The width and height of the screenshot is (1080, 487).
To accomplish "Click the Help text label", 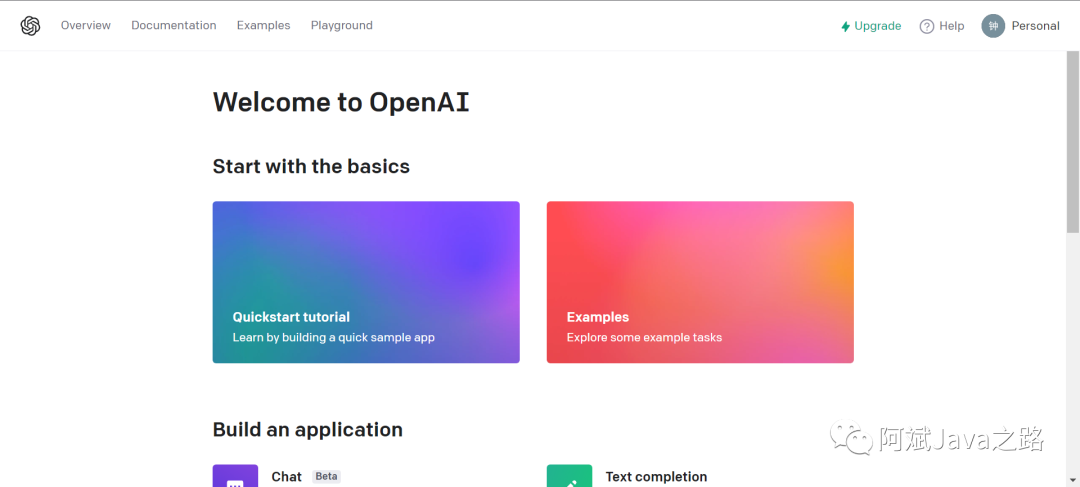I will coord(952,26).
